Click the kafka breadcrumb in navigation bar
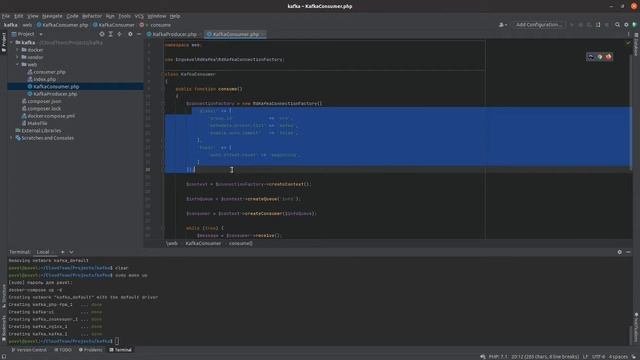This screenshot has height=360, width=640. (11, 25)
